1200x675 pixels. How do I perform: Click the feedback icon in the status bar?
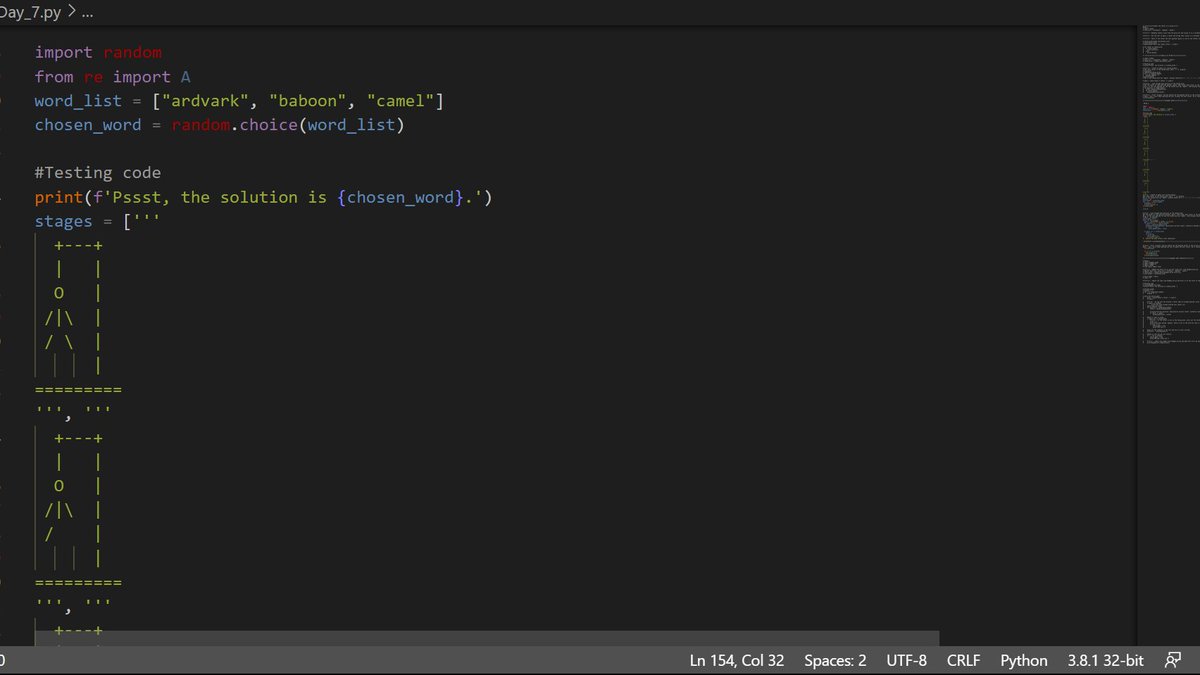1173,660
